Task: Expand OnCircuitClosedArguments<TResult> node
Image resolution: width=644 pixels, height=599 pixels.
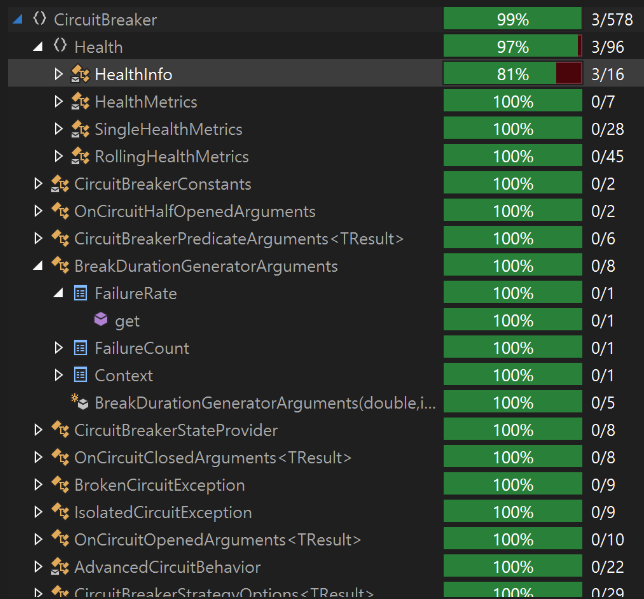Action: (38, 458)
